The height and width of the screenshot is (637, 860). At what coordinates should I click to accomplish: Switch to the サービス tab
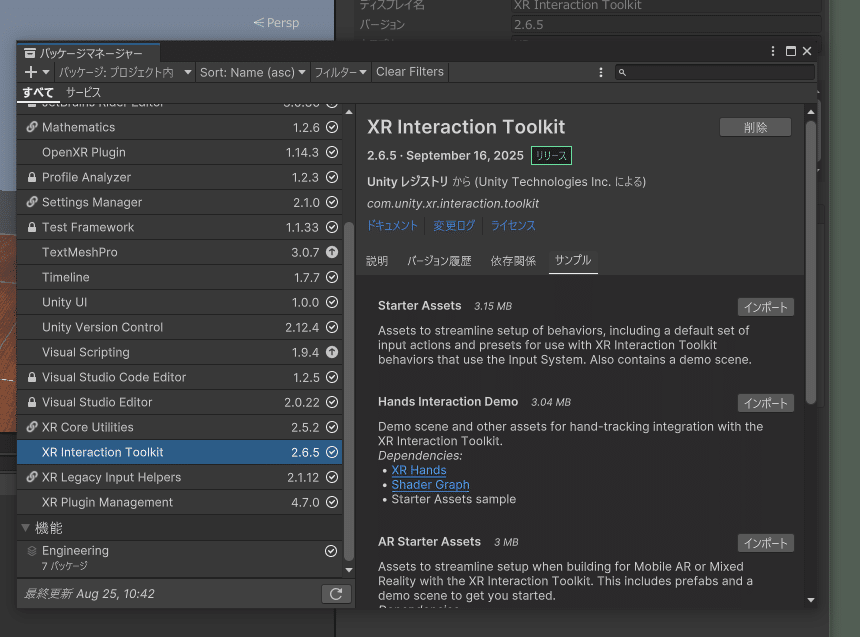click(x=83, y=92)
